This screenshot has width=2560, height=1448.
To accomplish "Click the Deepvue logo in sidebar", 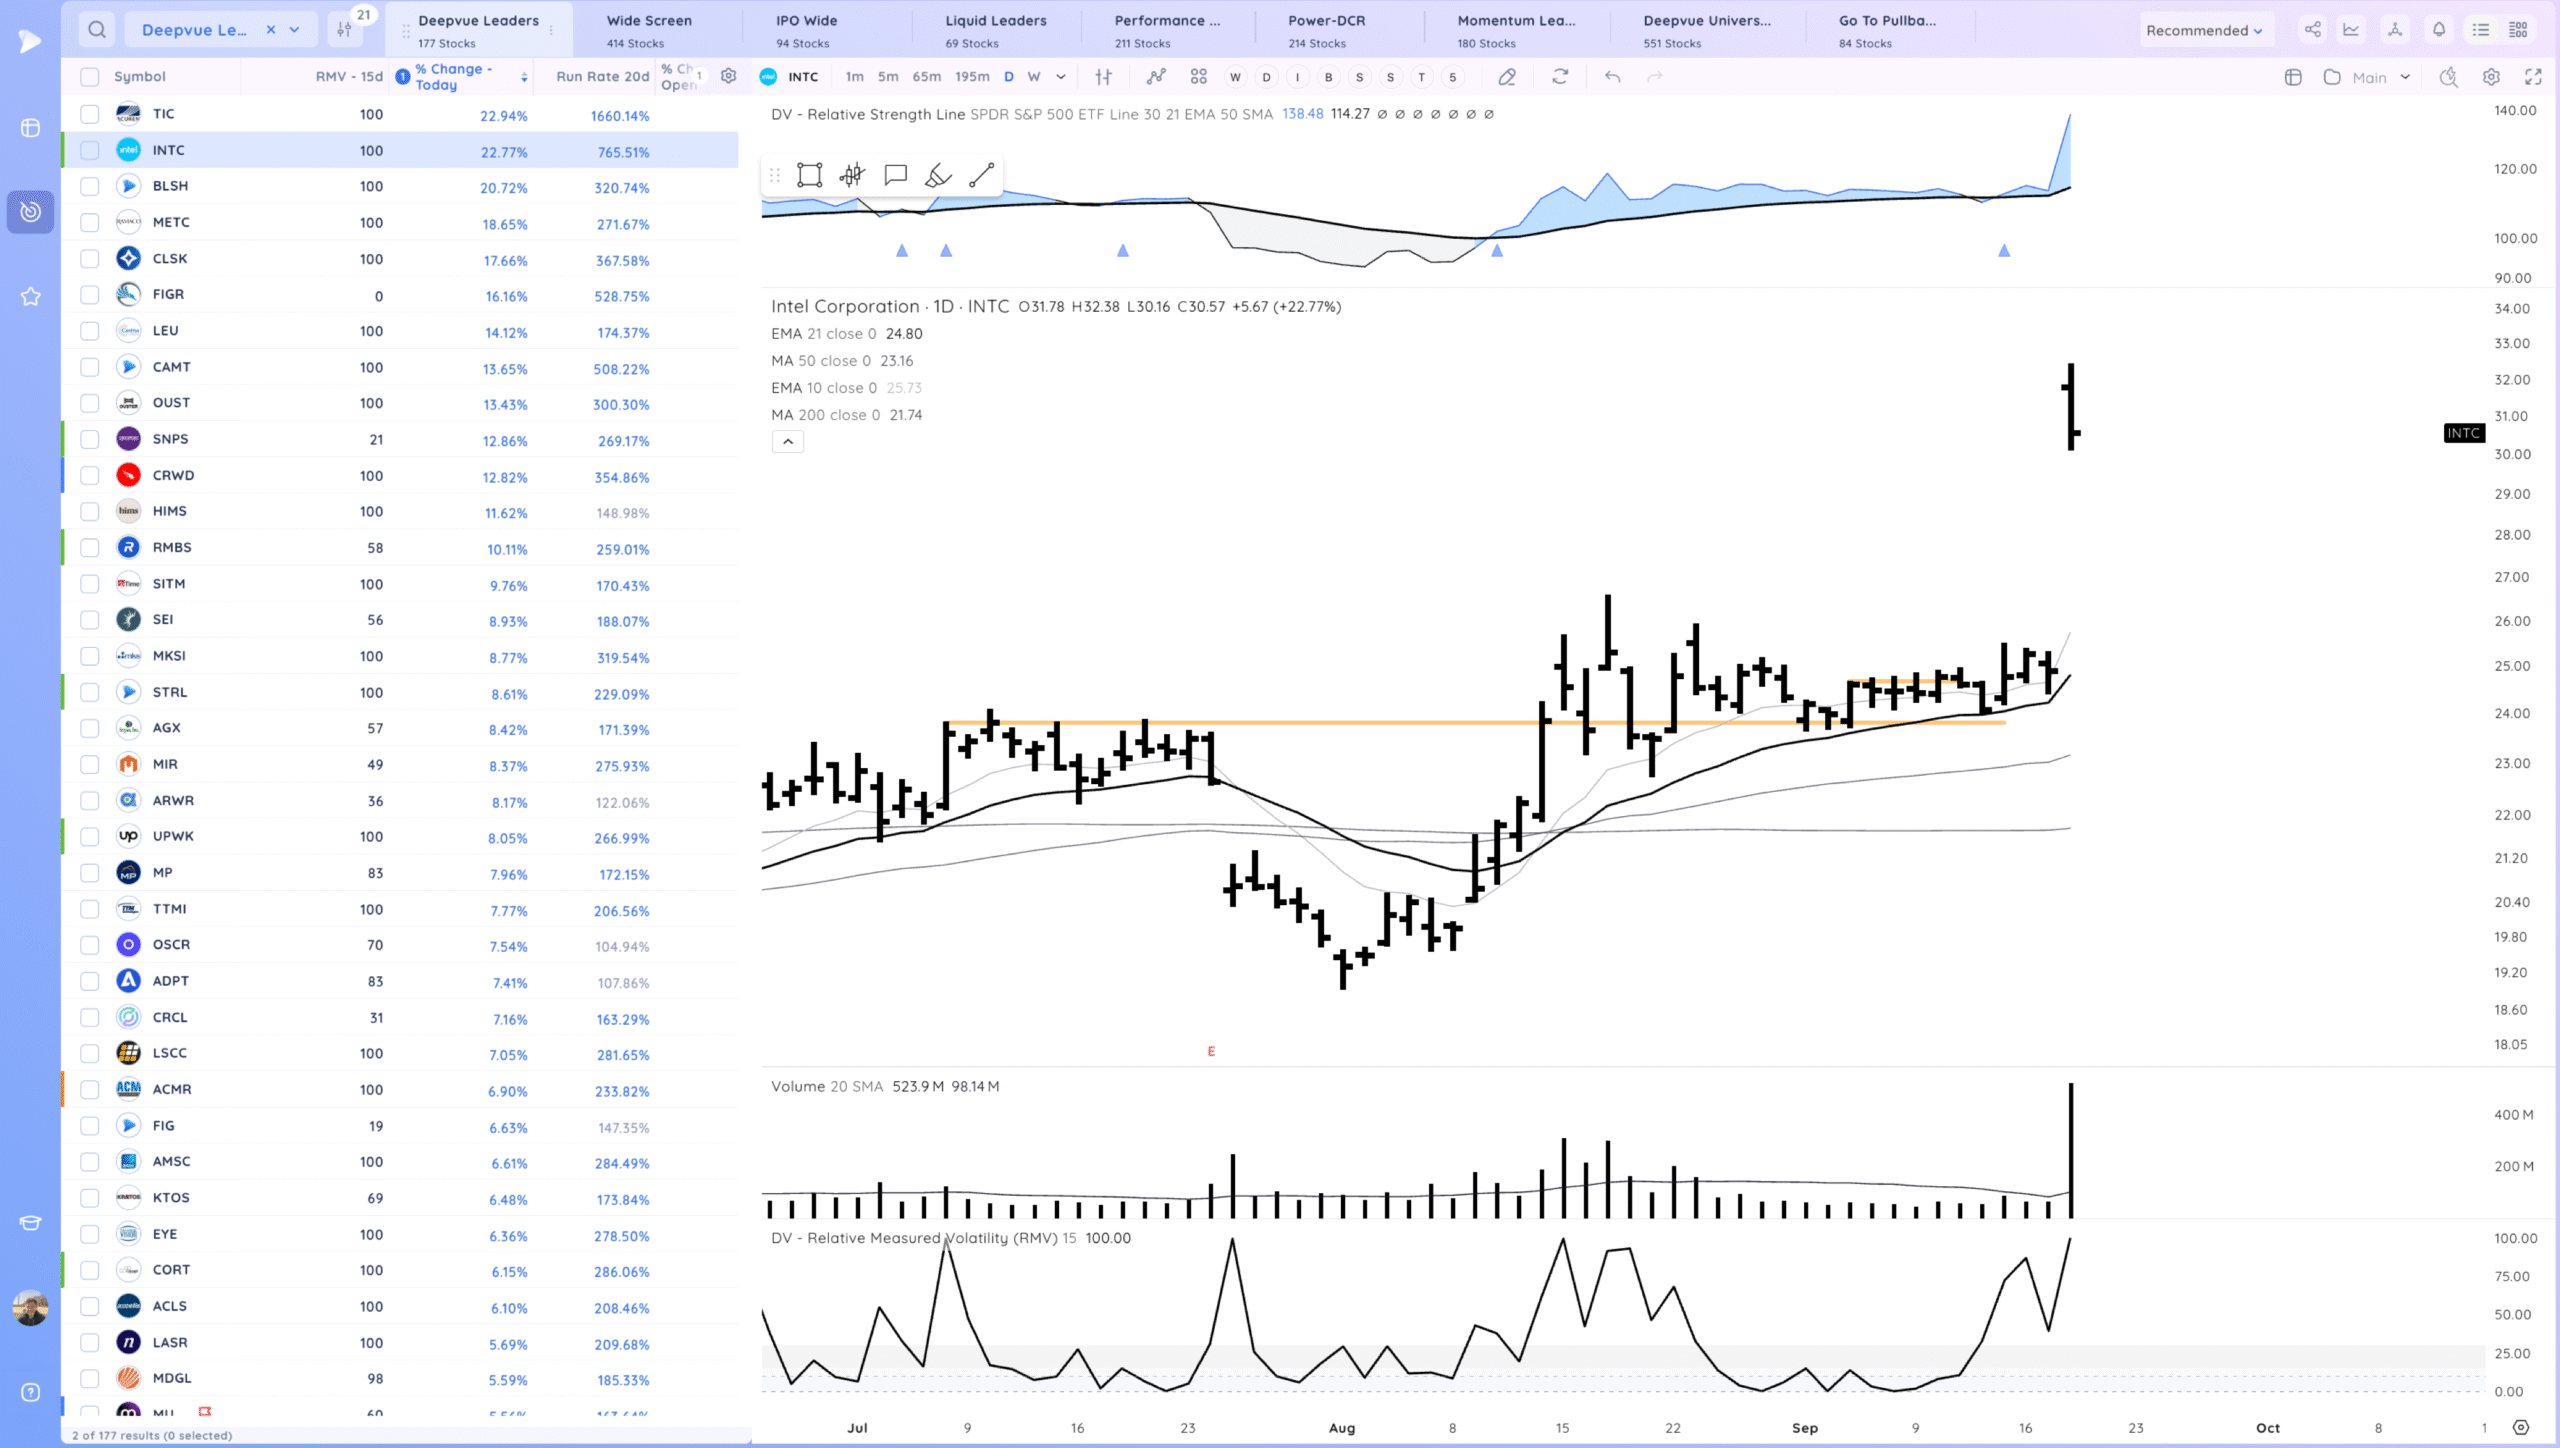I will click(x=30, y=41).
